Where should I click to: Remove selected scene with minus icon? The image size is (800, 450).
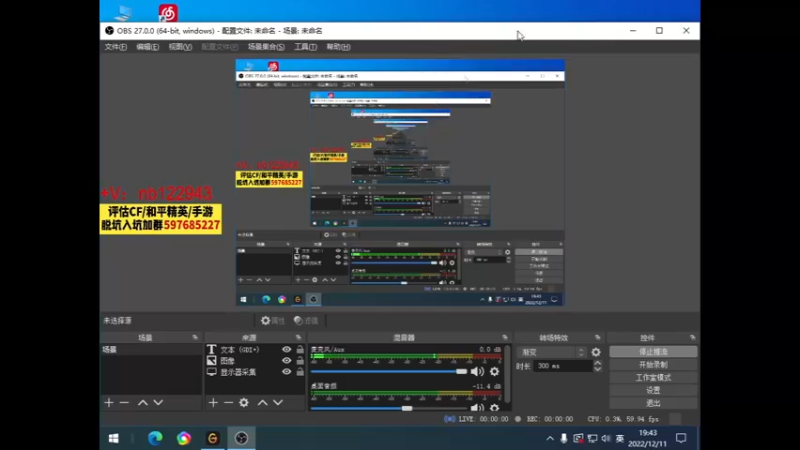pos(124,403)
